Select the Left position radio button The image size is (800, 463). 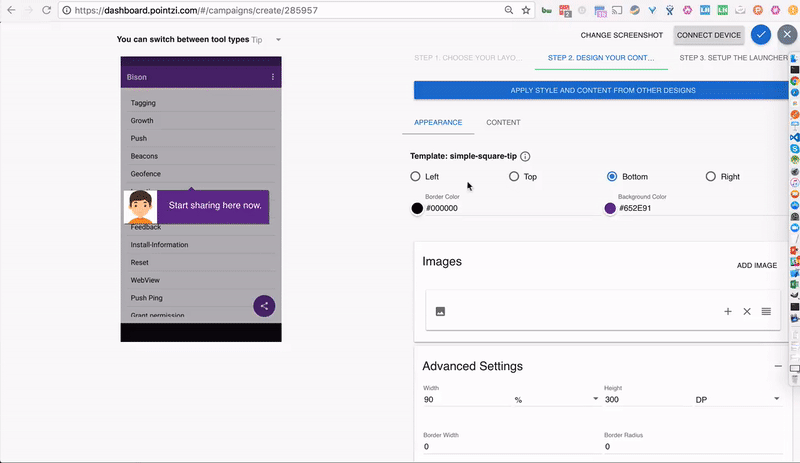tap(415, 177)
